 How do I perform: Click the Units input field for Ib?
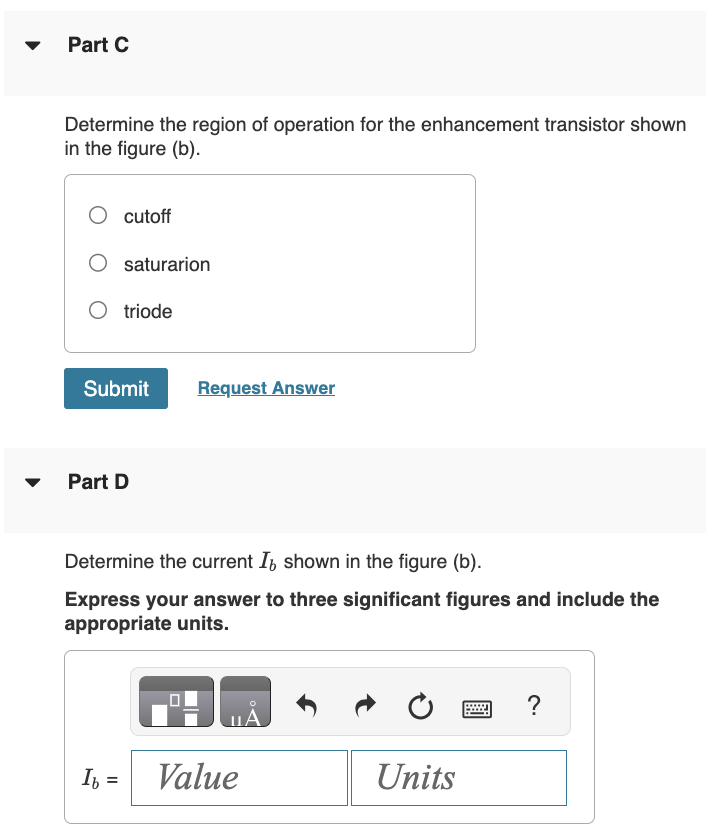coord(458,777)
